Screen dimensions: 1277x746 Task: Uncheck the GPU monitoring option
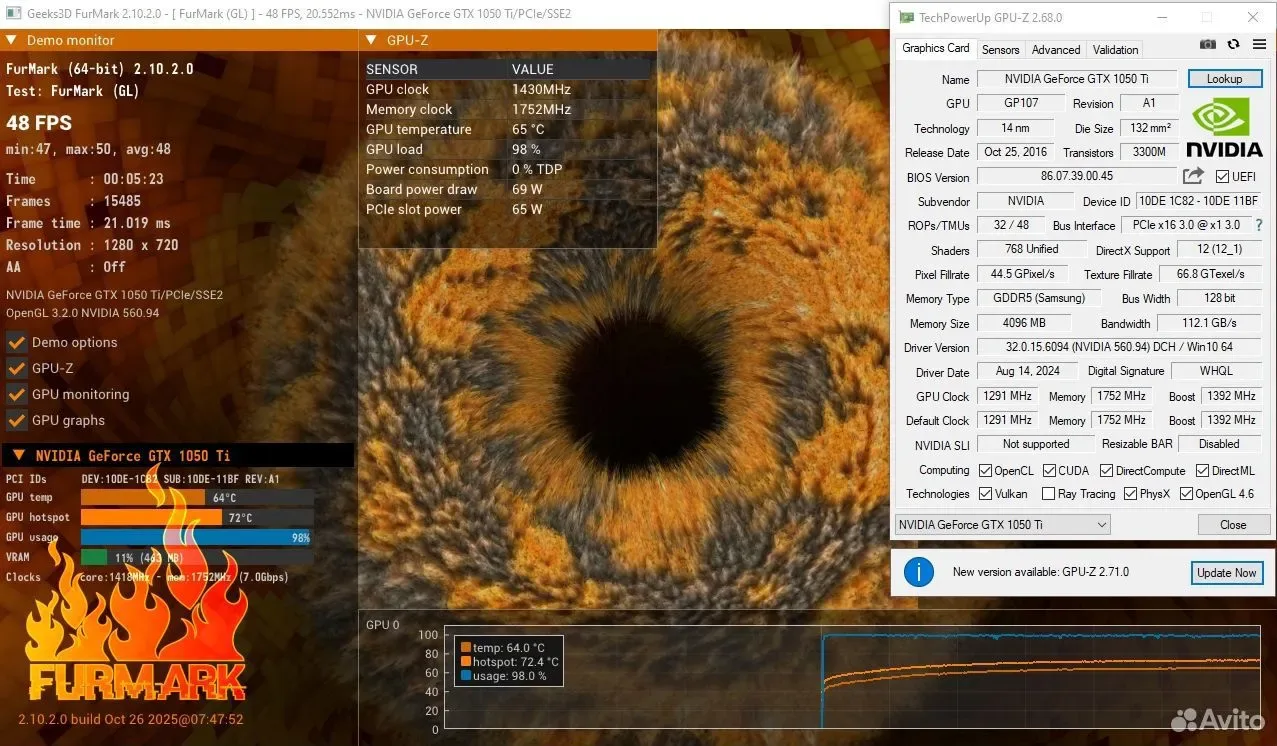(x=16, y=394)
